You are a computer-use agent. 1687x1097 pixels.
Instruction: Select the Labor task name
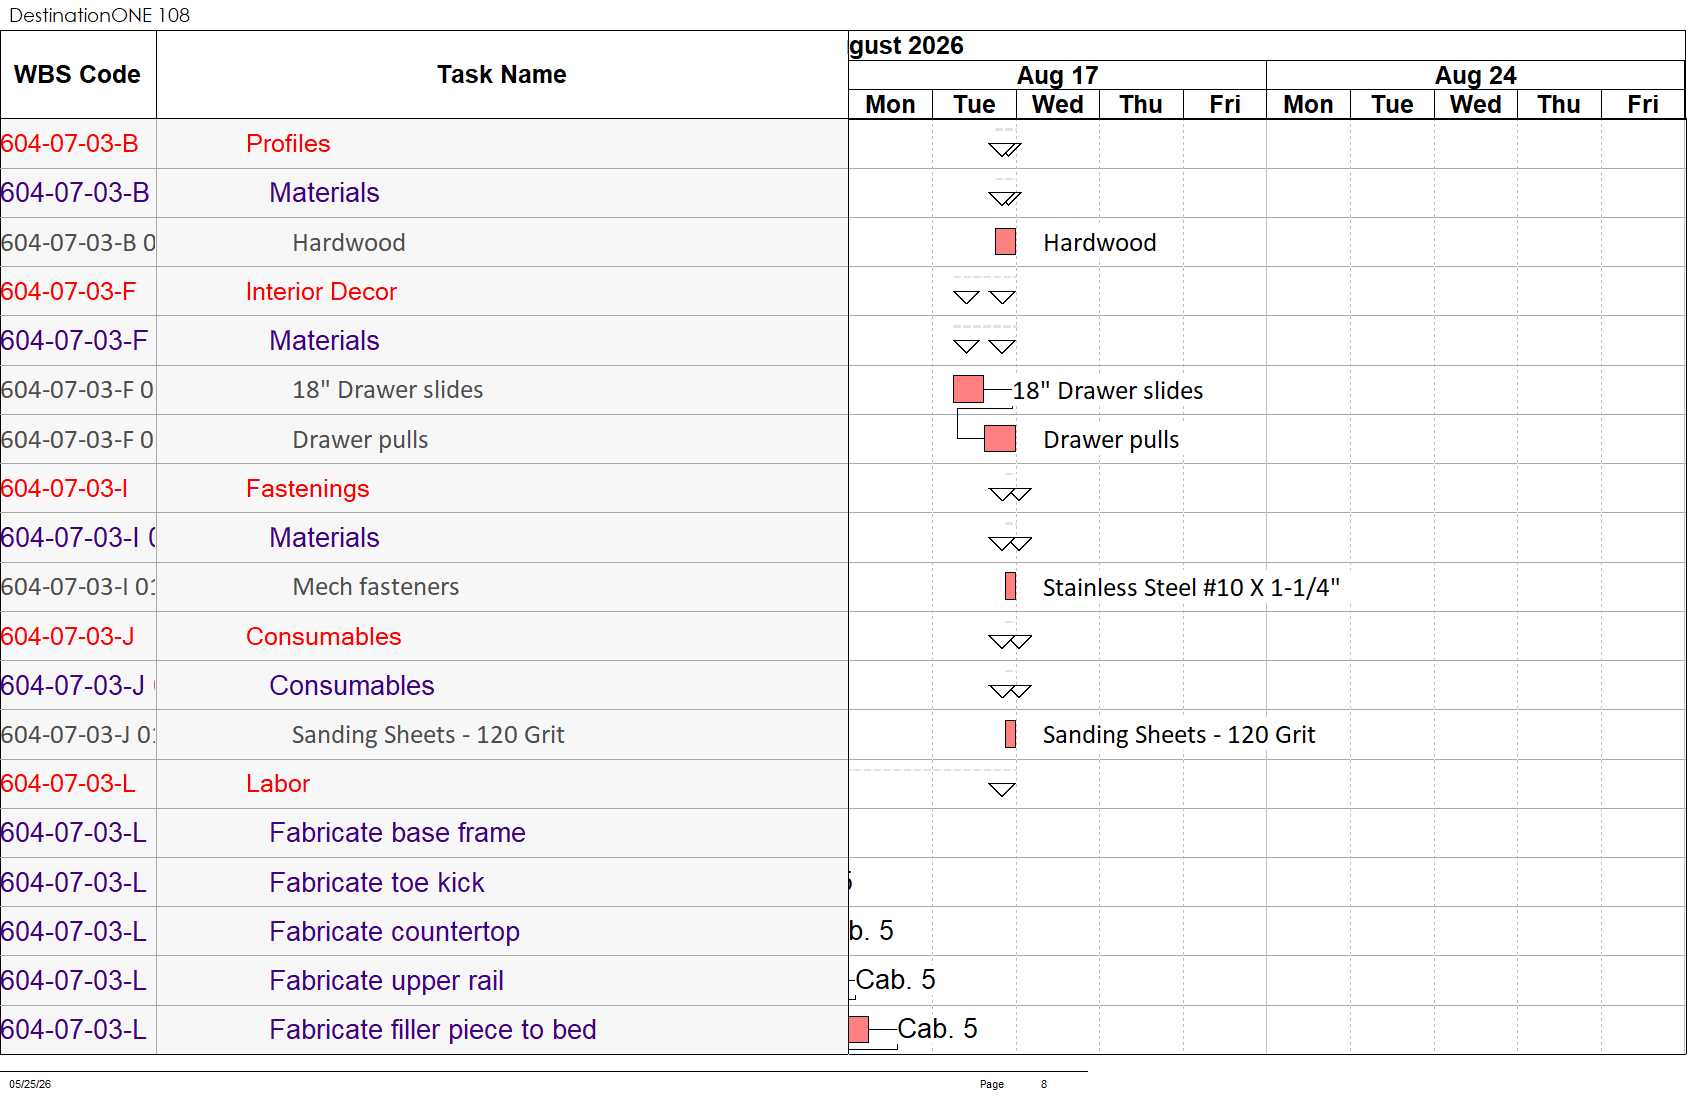pos(278,784)
